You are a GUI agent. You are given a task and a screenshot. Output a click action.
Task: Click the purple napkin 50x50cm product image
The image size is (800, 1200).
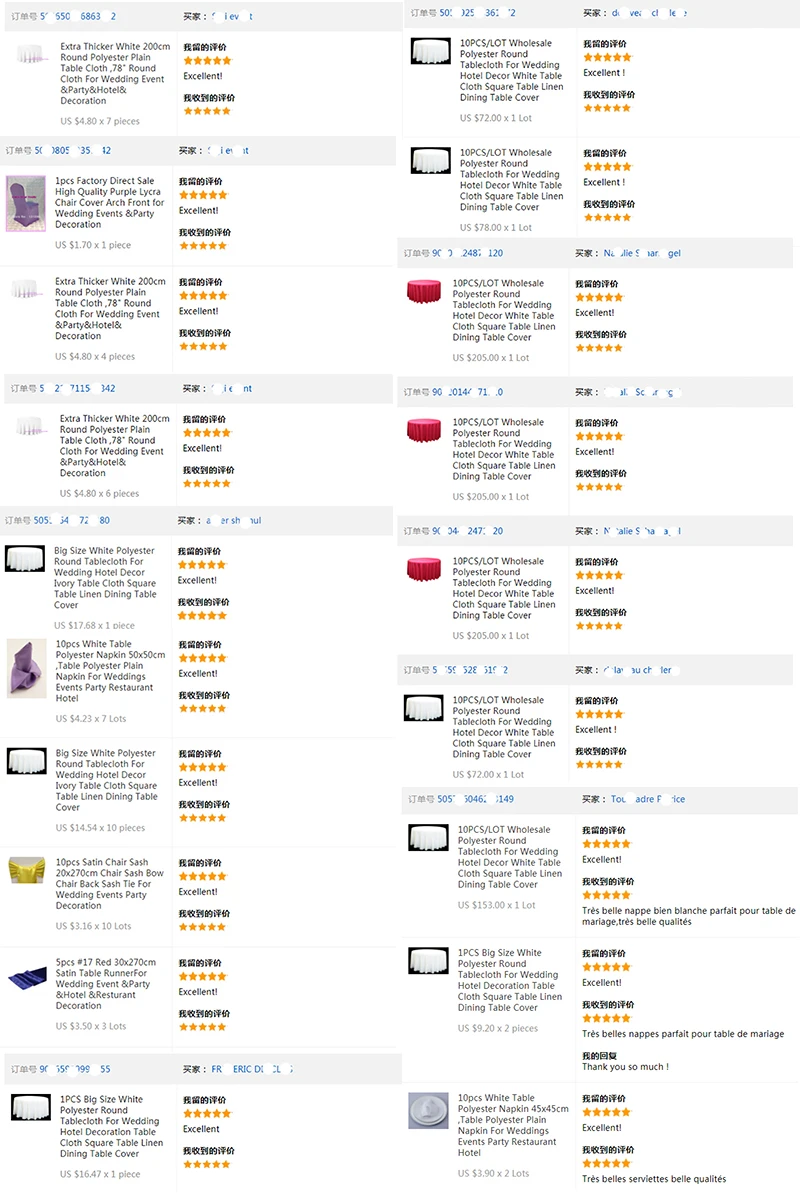pyautogui.click(x=26, y=669)
